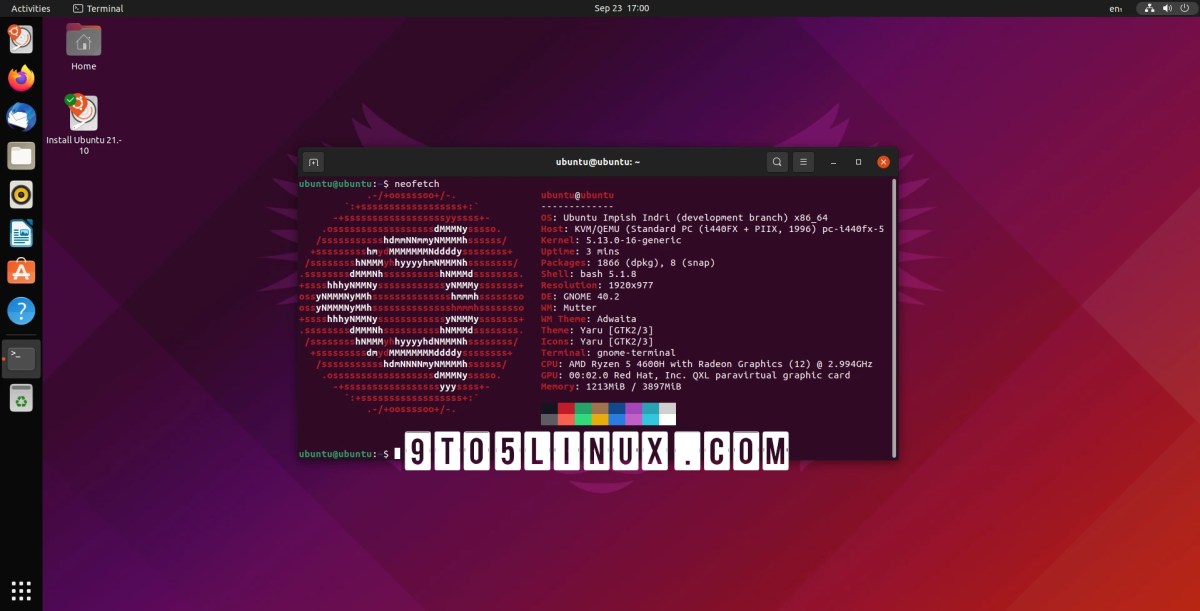Open LibreOffice Writer from the dock
The width and height of the screenshot is (1200, 611).
pyautogui.click(x=21, y=233)
